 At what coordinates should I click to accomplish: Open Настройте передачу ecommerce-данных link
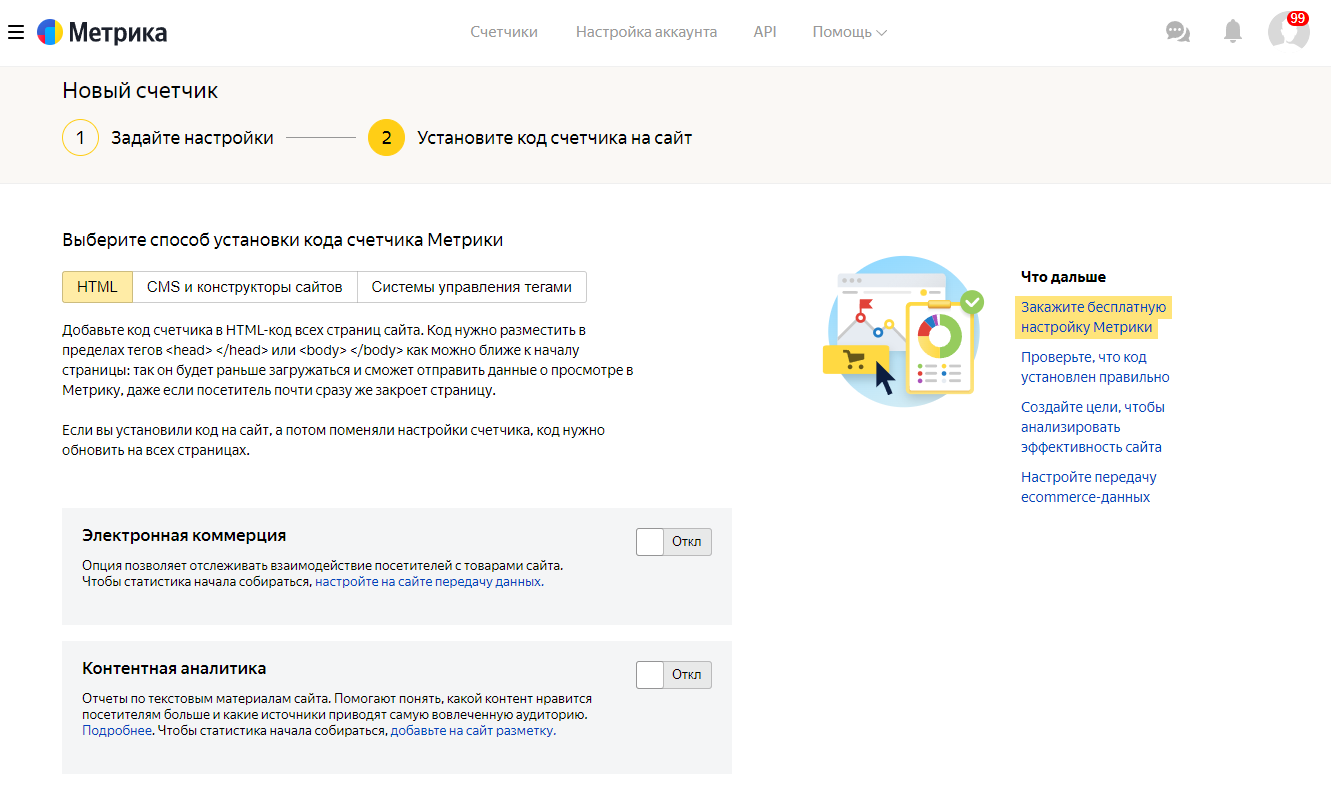coord(1089,487)
